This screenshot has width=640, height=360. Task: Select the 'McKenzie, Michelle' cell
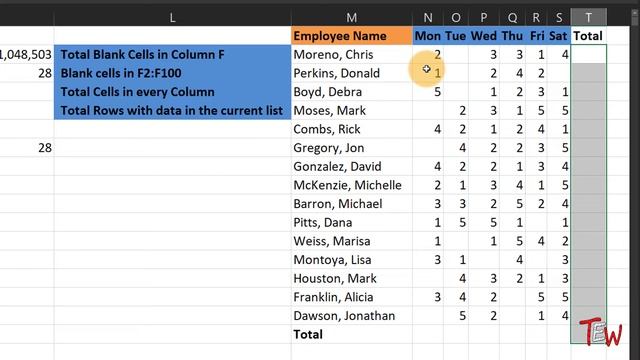tap(351, 185)
